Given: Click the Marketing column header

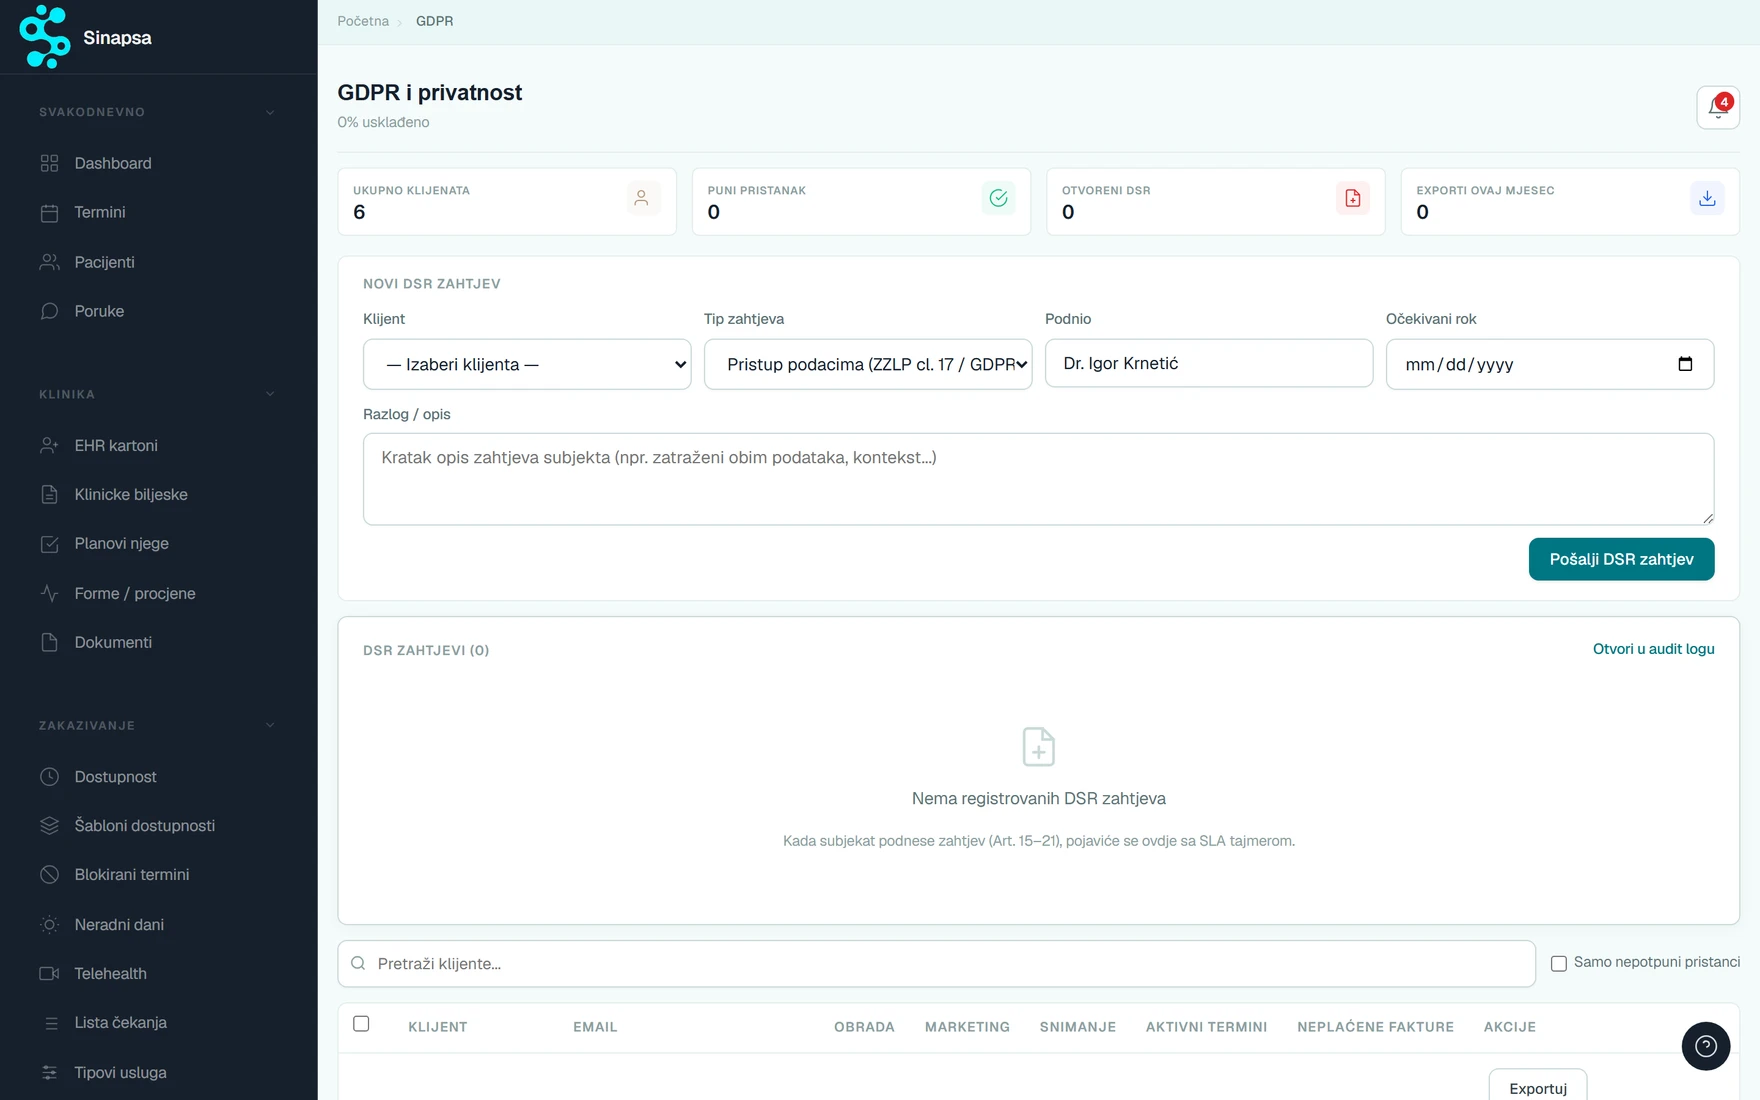Looking at the screenshot, I should click(x=967, y=1027).
